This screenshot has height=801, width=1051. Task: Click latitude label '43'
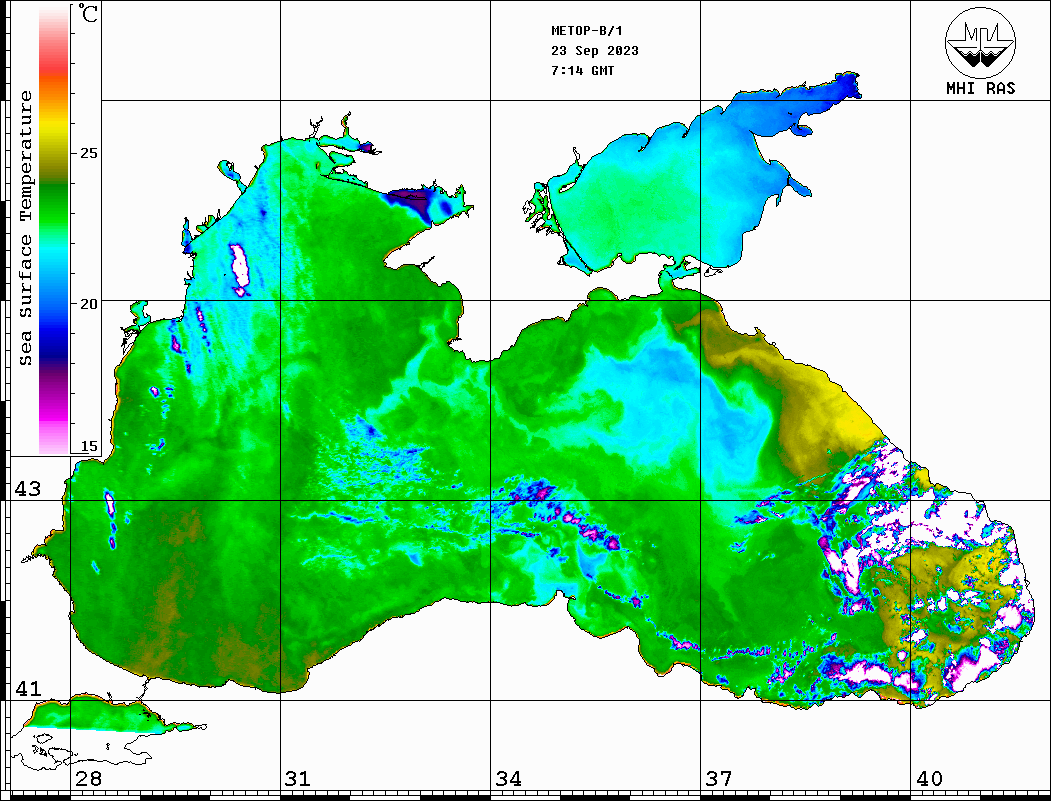pyautogui.click(x=28, y=489)
